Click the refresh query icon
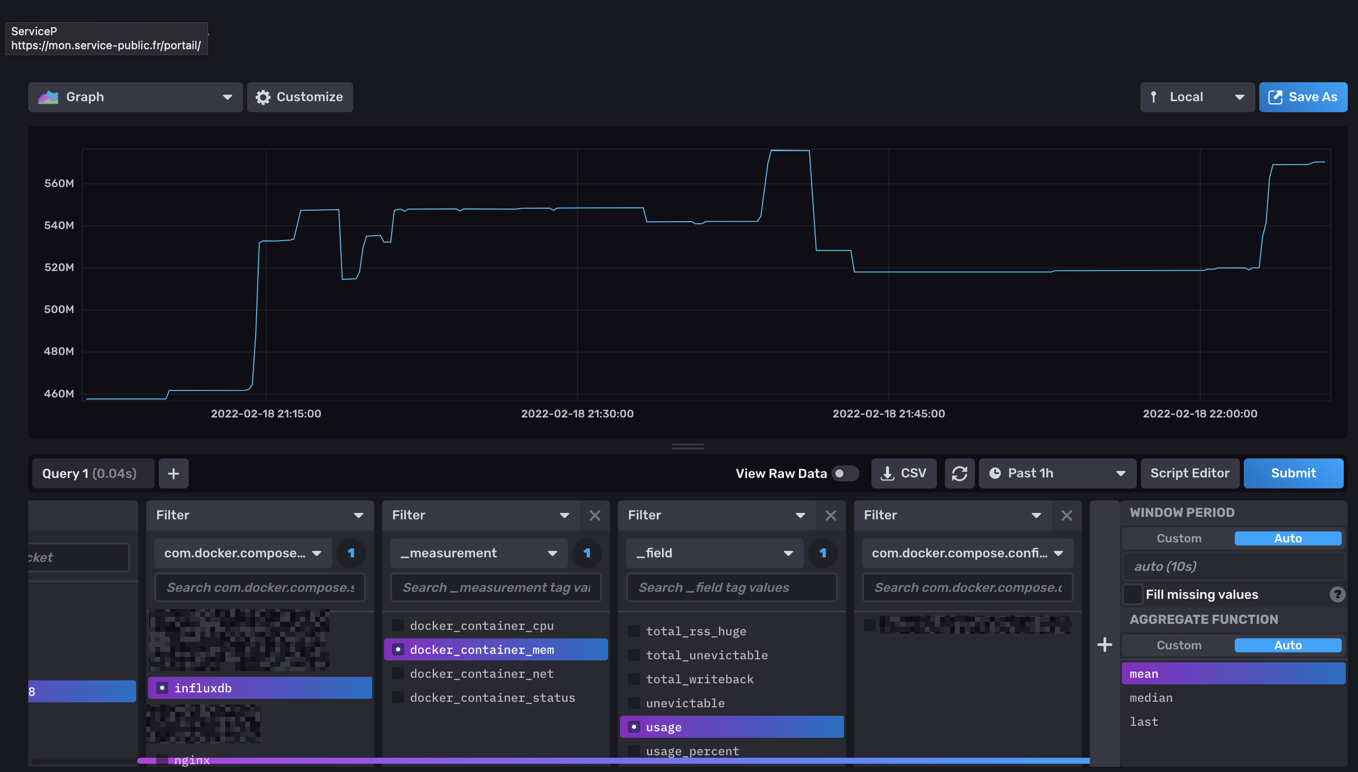 [x=959, y=473]
